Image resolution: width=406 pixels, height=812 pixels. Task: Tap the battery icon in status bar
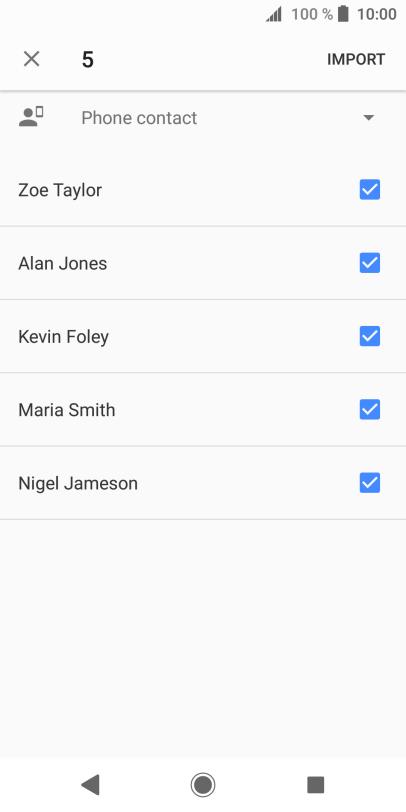343,14
